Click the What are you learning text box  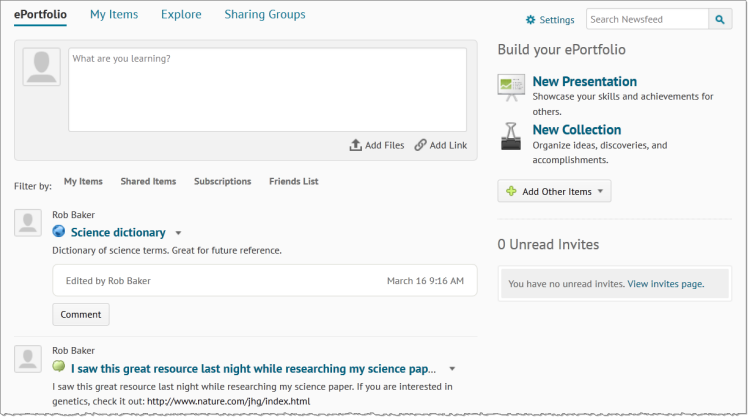(267, 89)
